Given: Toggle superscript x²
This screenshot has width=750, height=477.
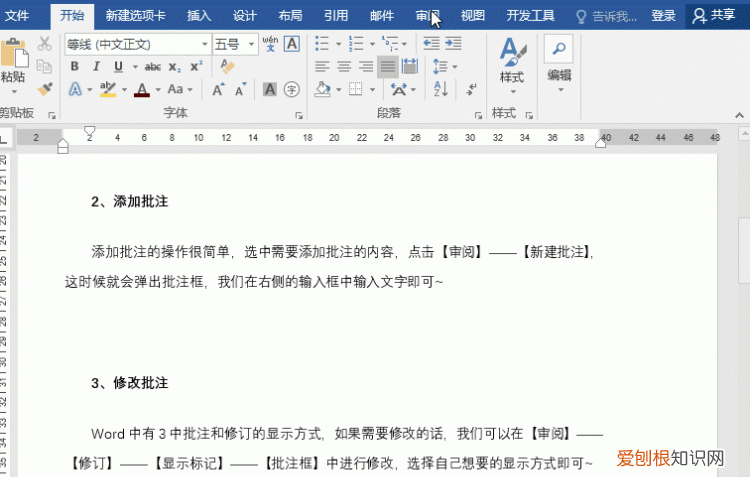Looking at the screenshot, I should (x=196, y=67).
